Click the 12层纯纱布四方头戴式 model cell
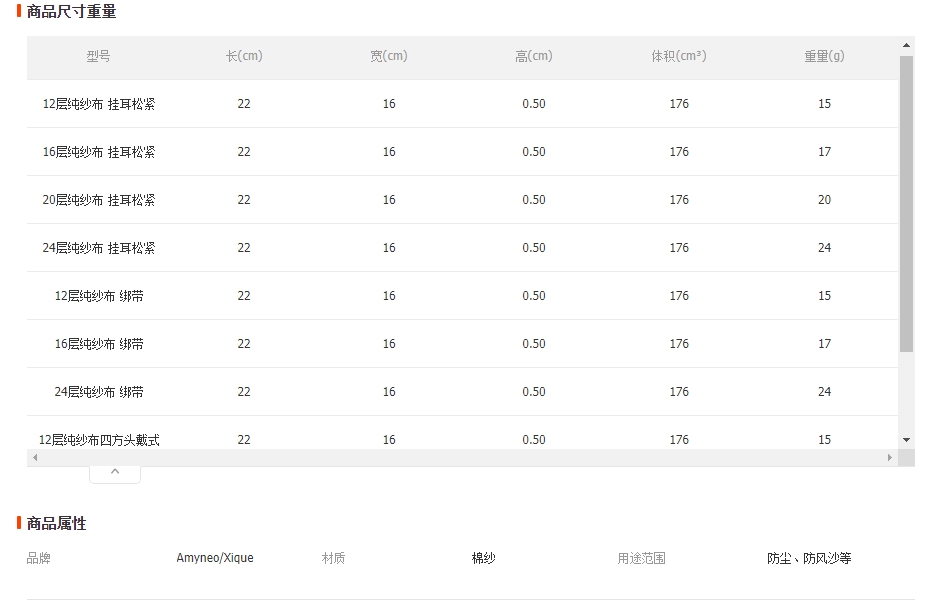The image size is (939, 609). (x=99, y=440)
